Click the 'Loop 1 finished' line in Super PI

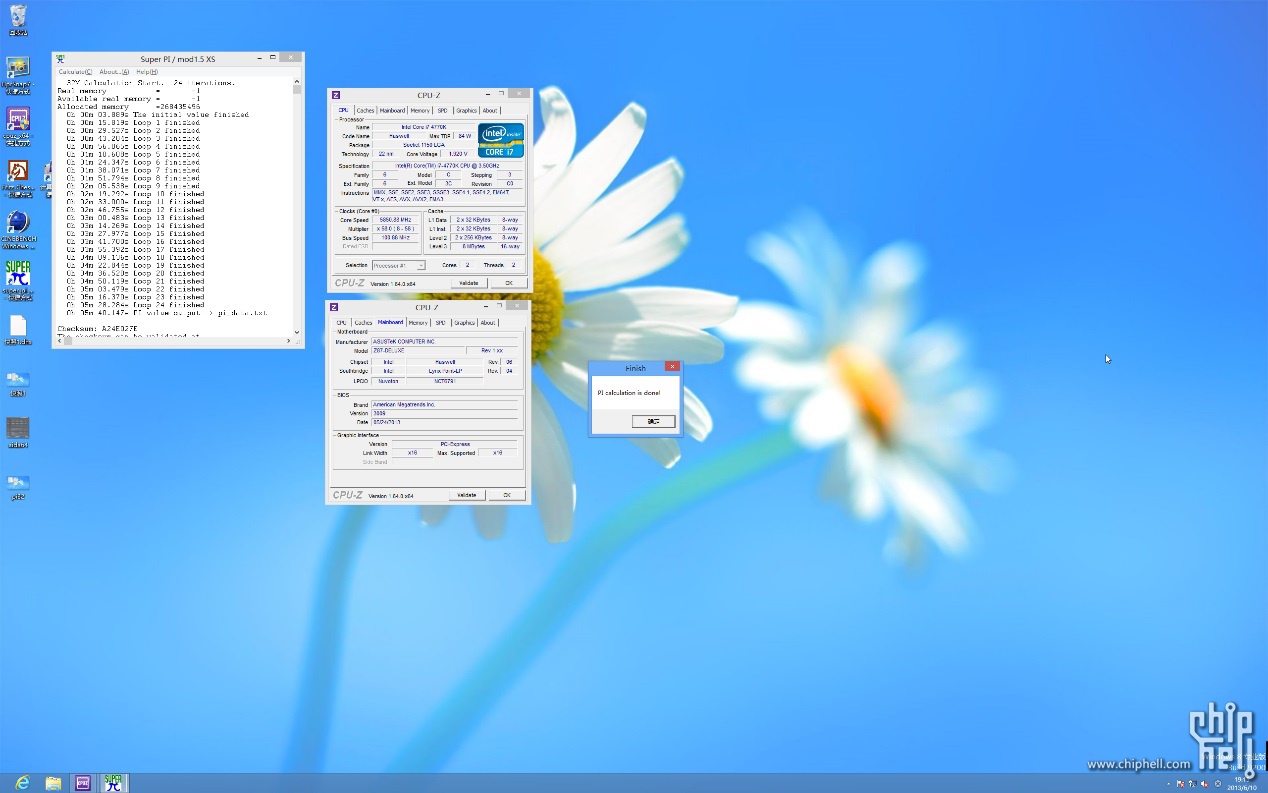(133, 122)
